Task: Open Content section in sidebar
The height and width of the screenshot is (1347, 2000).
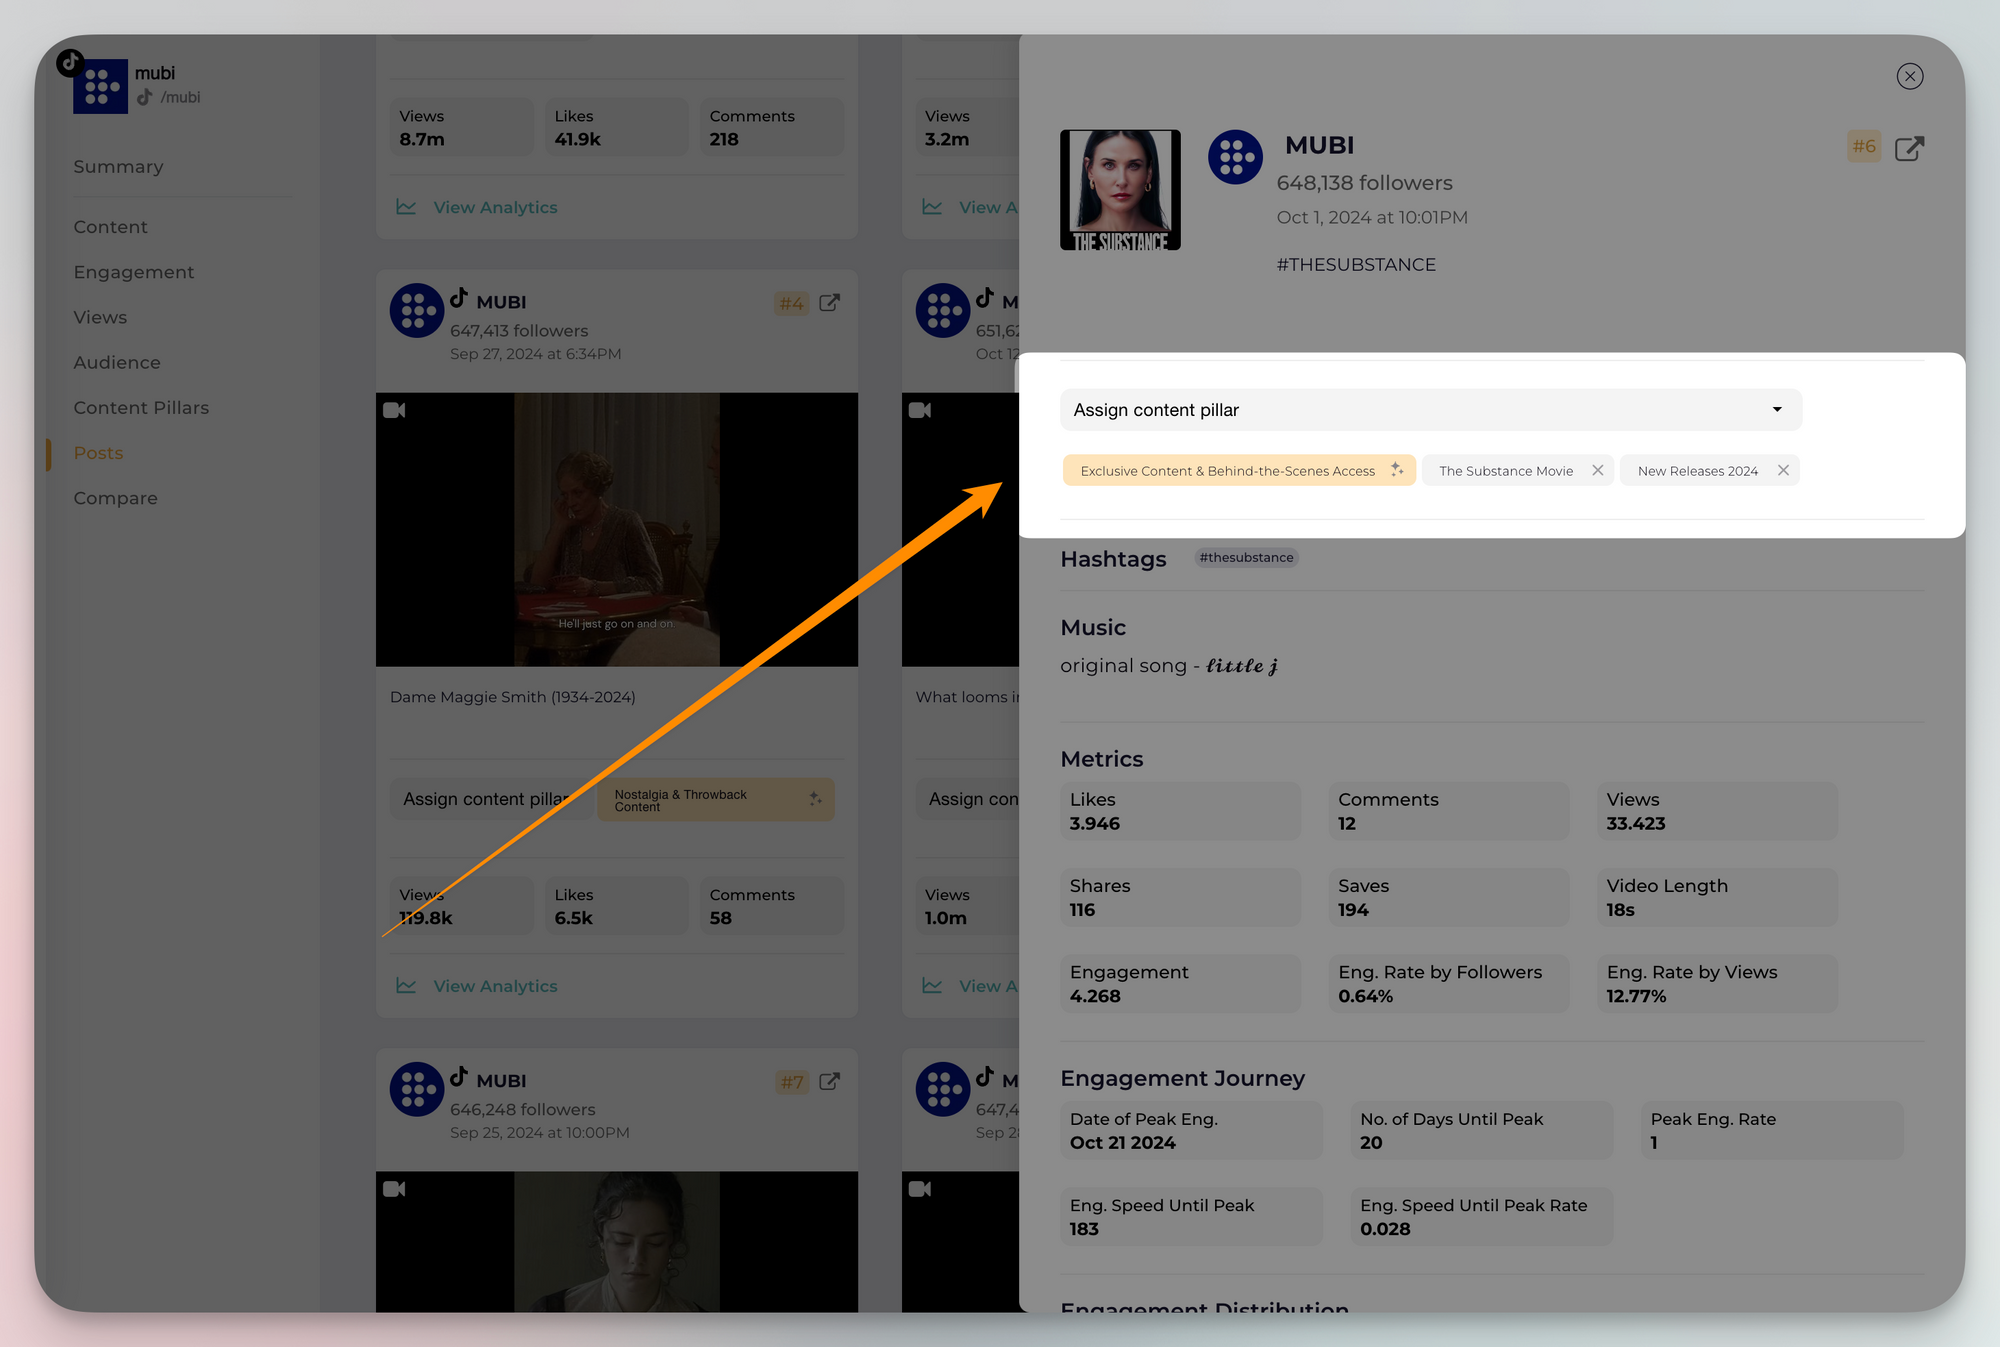Action: click(110, 227)
